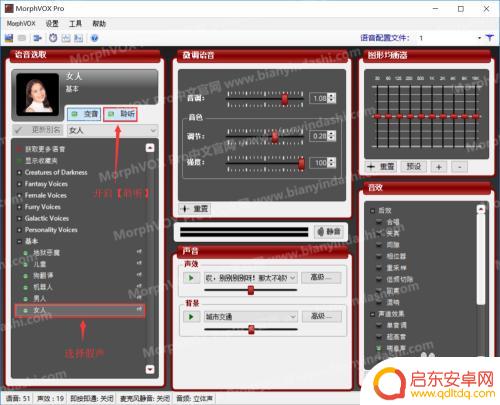Click the microphone icon on 静音 button
Viewport: 500px width, 405px height.
click(x=321, y=232)
